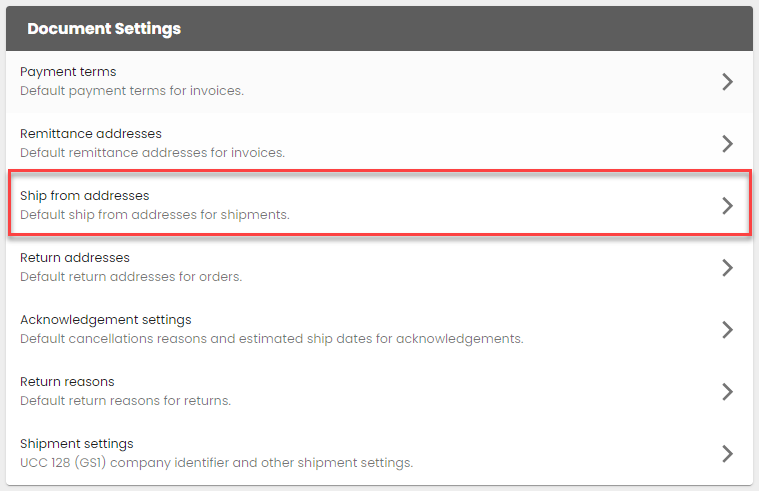Open Ship from addresses settings
The height and width of the screenshot is (491, 759).
coord(84,196)
